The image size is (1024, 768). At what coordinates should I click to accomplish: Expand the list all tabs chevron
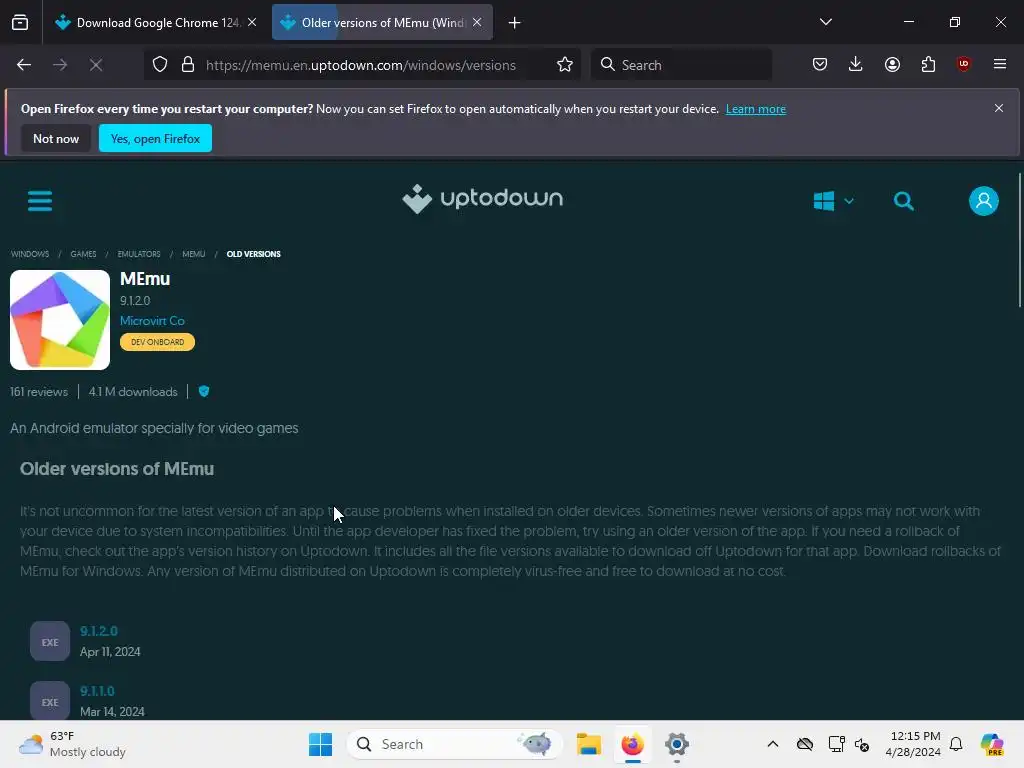825,22
